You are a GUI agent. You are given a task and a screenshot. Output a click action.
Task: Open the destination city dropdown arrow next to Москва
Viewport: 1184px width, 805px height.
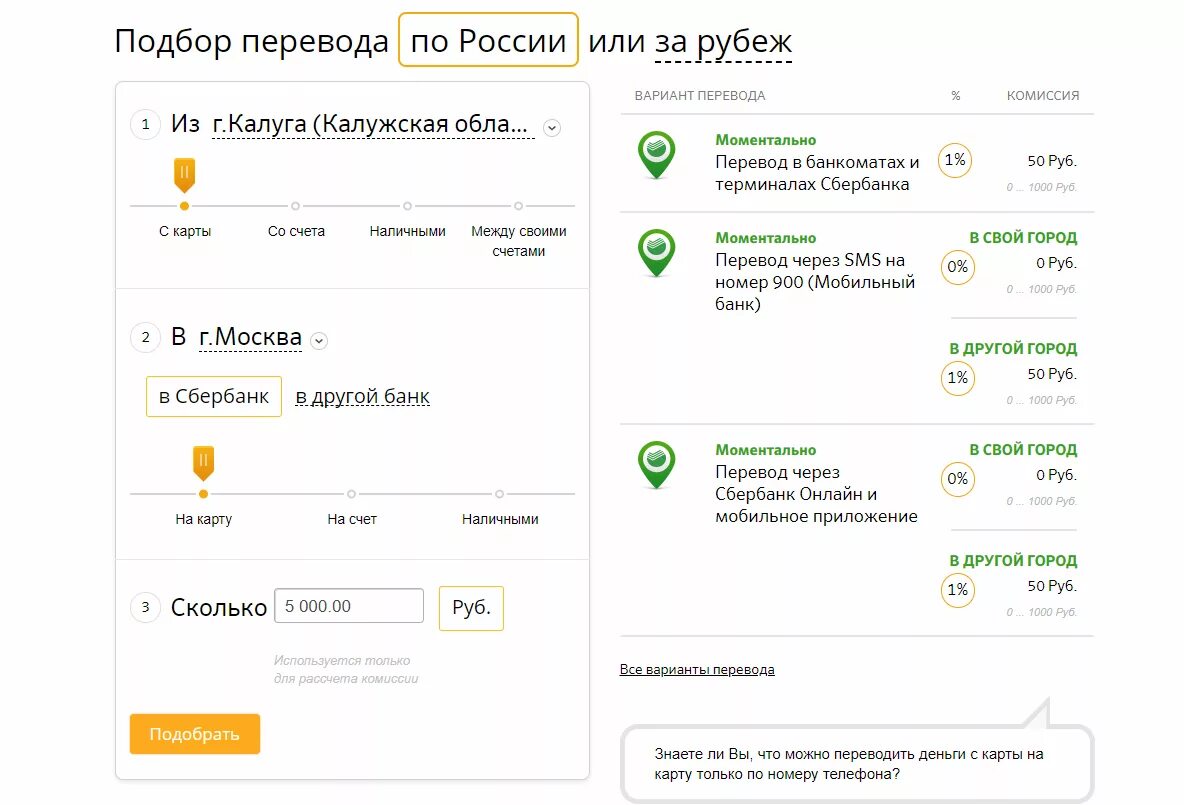coord(319,341)
